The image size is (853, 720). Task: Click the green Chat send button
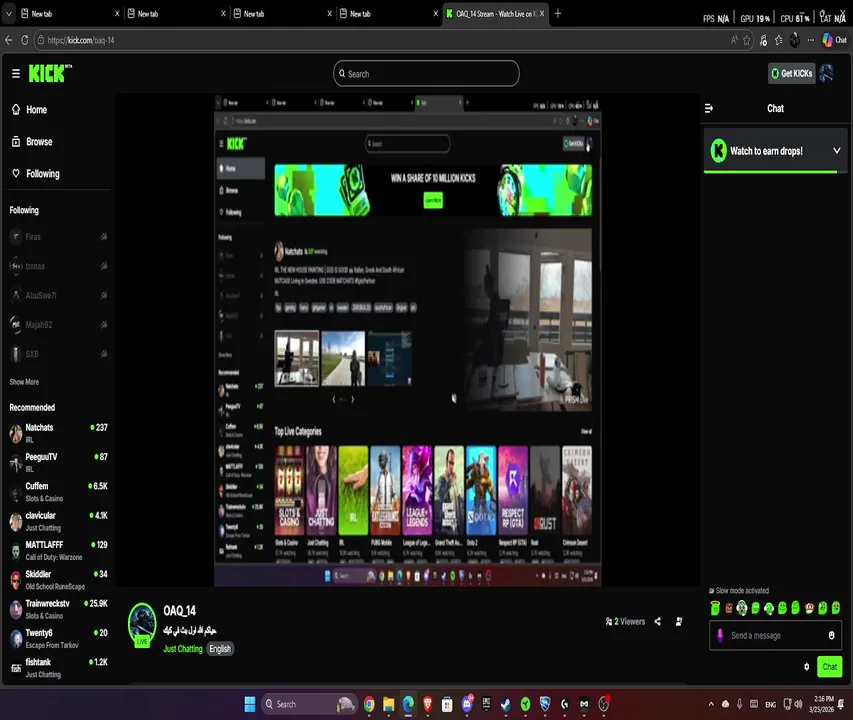tap(830, 667)
